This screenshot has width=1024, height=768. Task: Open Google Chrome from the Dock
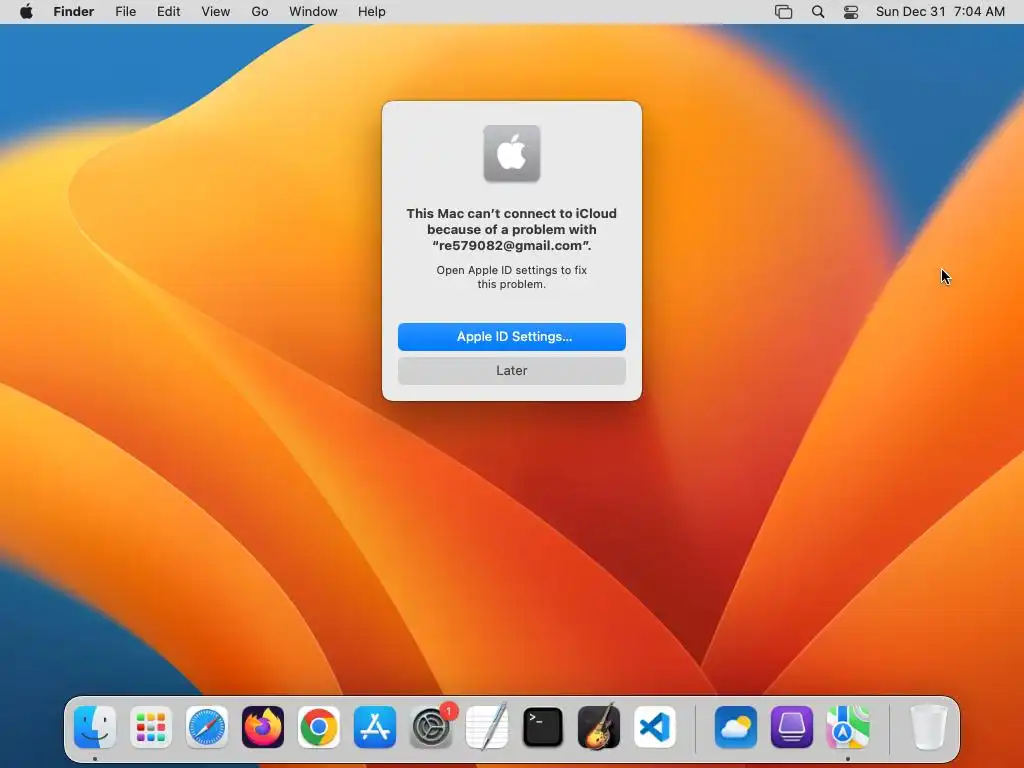[x=319, y=727]
